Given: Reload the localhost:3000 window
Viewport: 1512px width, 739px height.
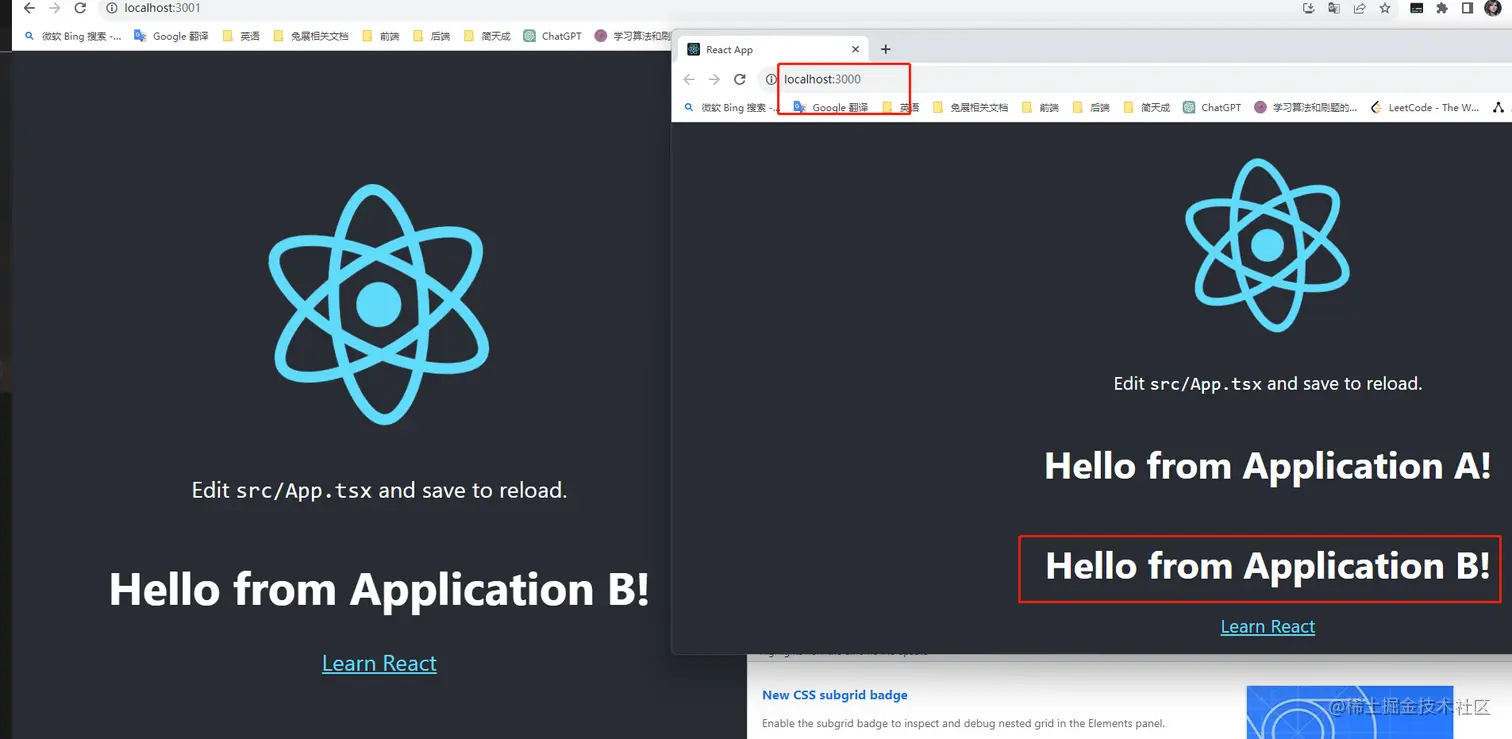Looking at the screenshot, I should [740, 79].
